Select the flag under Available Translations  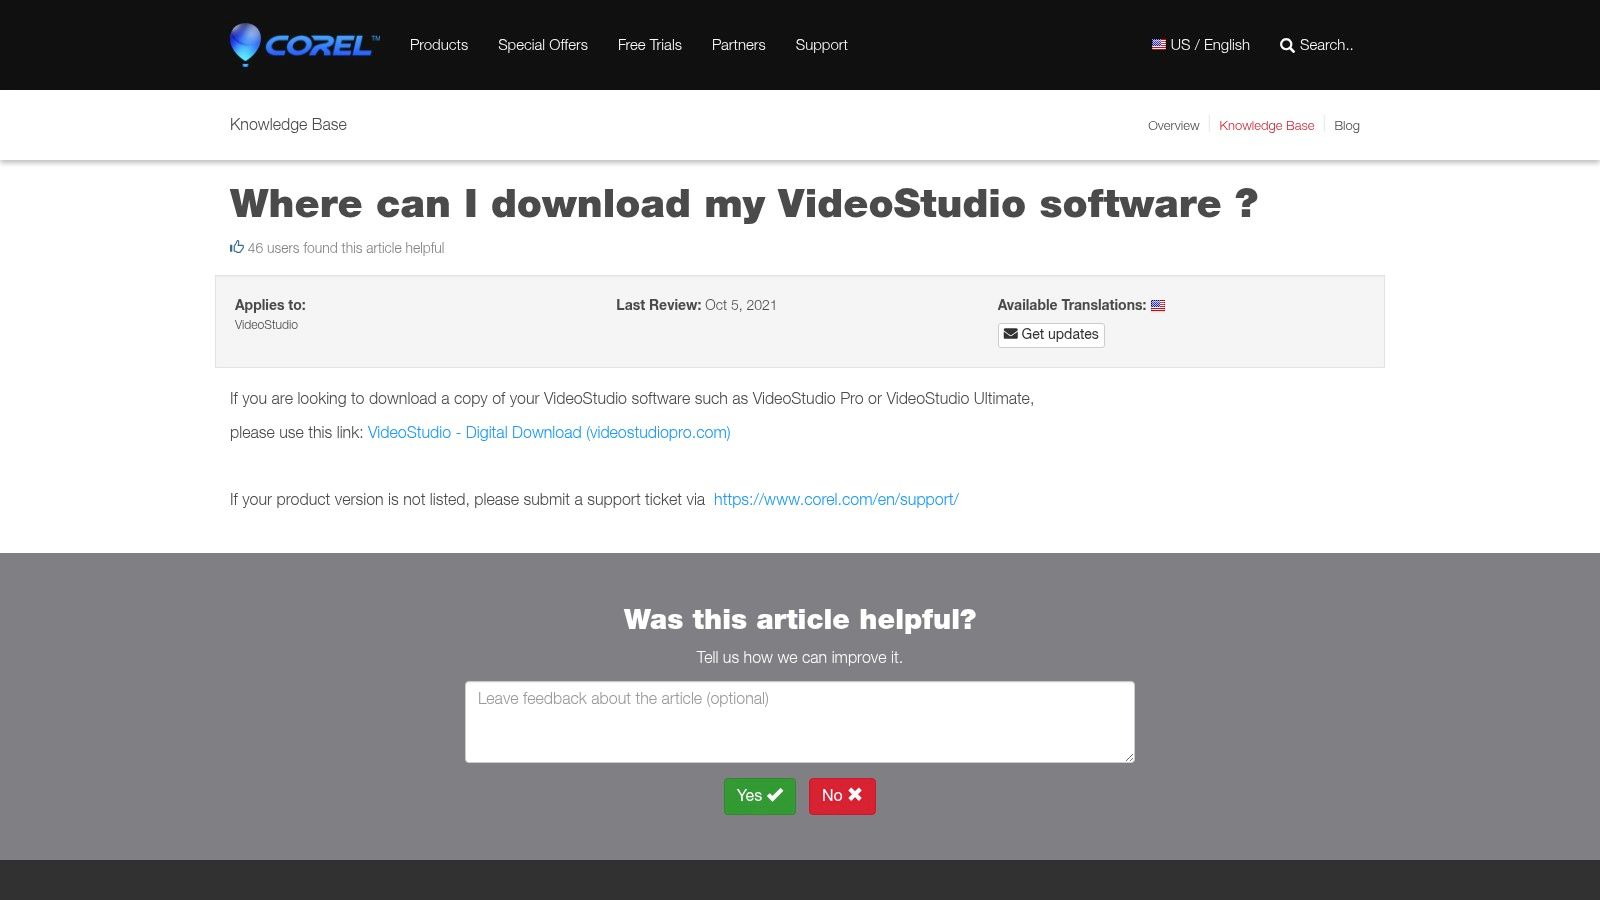pos(1158,305)
